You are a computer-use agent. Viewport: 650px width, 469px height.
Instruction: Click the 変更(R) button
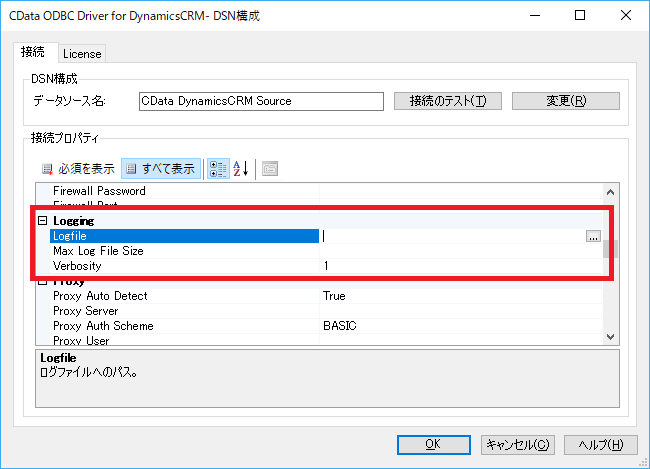pyautogui.click(x=566, y=101)
